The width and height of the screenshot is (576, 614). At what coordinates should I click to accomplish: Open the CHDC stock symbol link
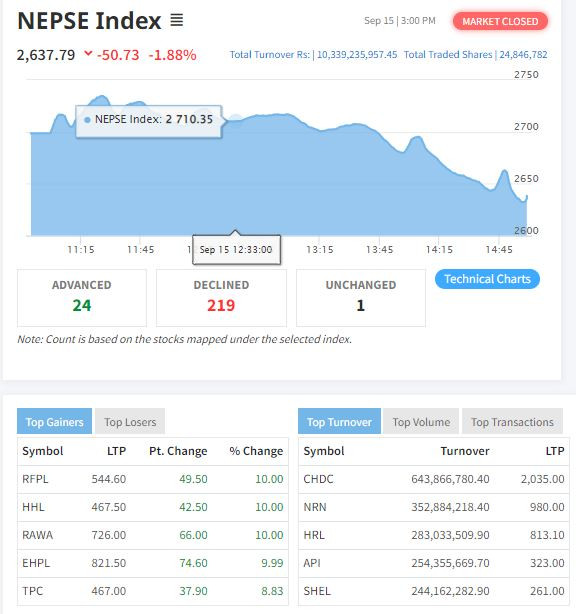click(x=318, y=479)
